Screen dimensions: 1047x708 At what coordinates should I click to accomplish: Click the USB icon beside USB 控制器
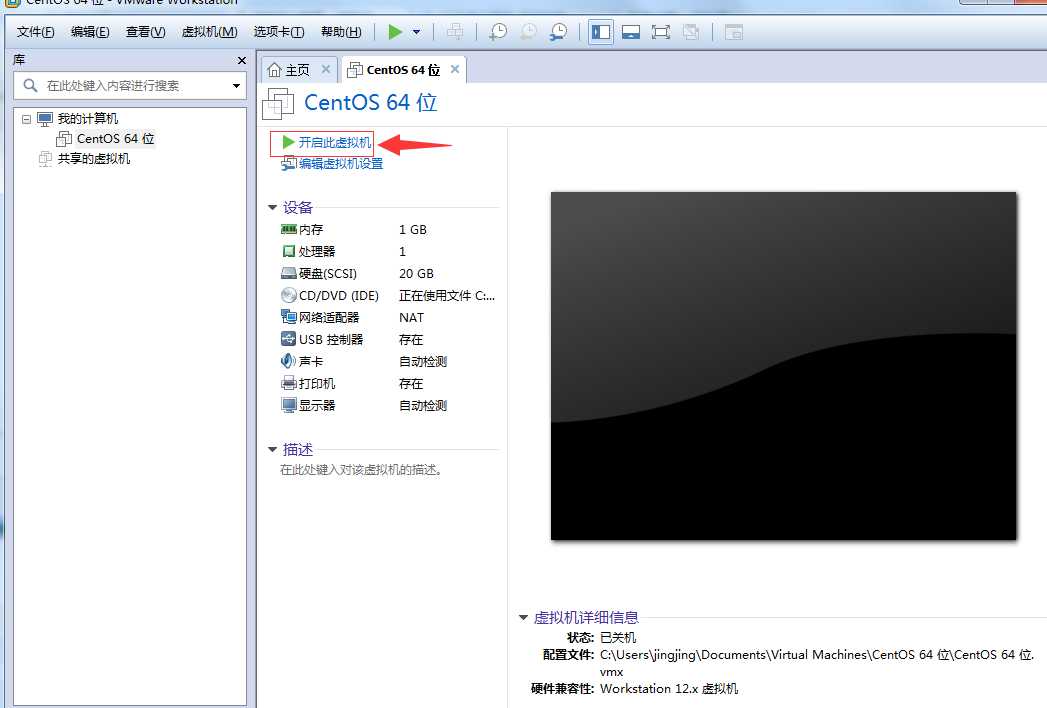click(288, 339)
